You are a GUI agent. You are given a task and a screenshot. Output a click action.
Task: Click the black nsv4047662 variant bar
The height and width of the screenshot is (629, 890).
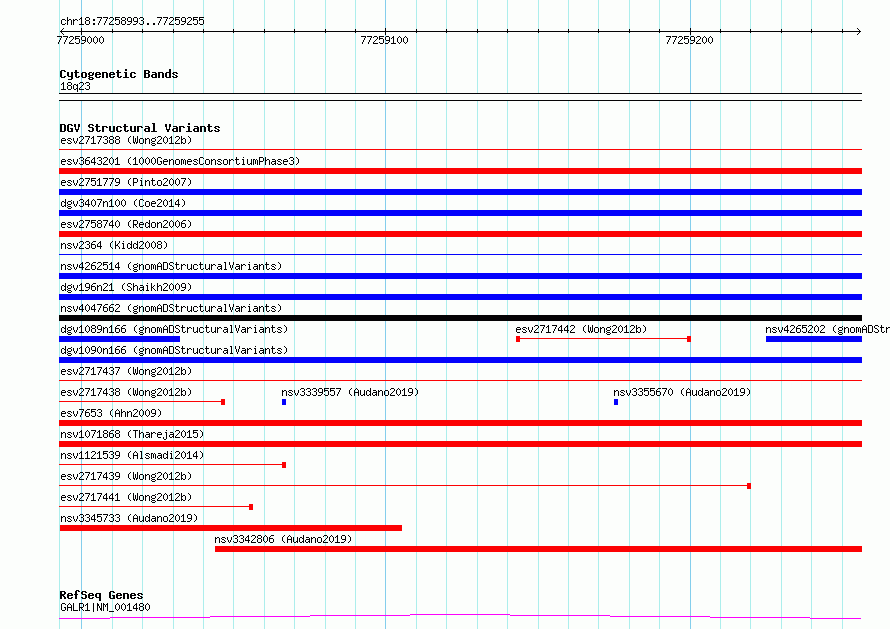[x=460, y=318]
